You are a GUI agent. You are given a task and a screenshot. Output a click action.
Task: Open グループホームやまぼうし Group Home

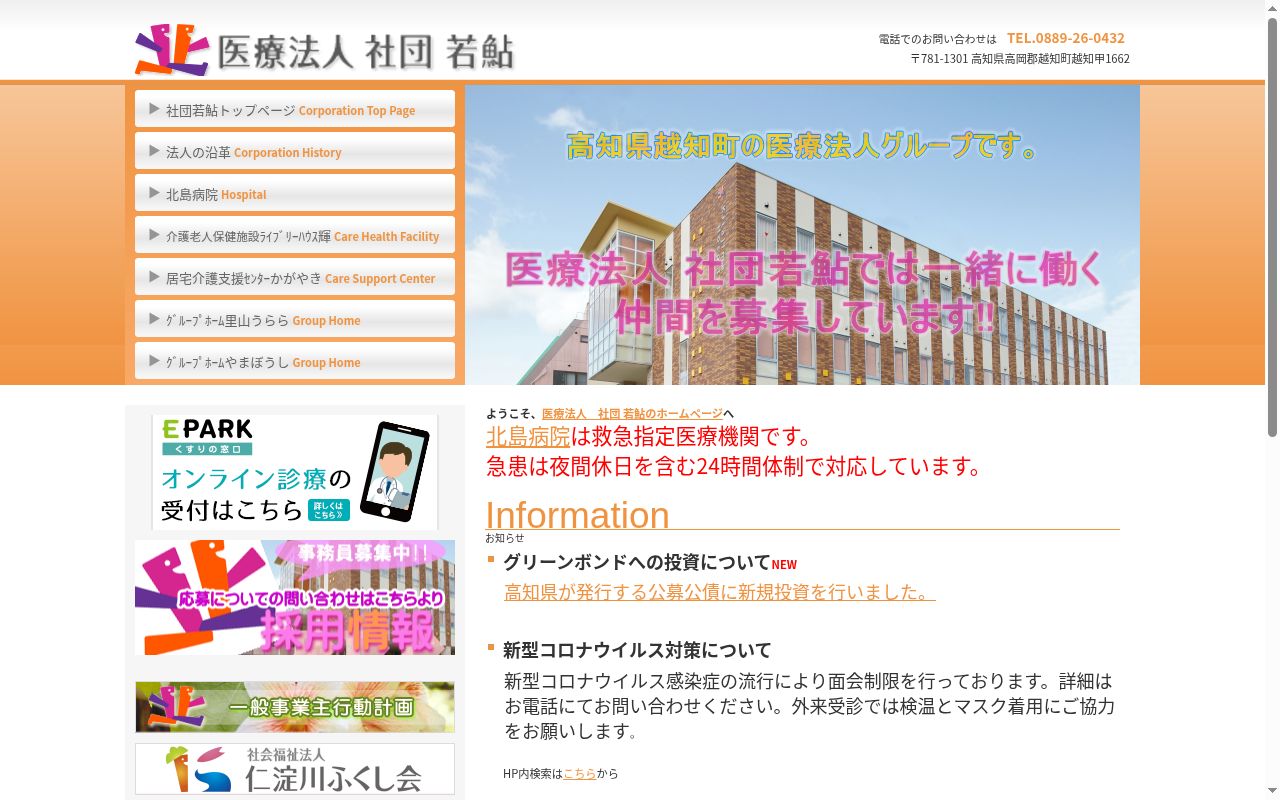295,362
